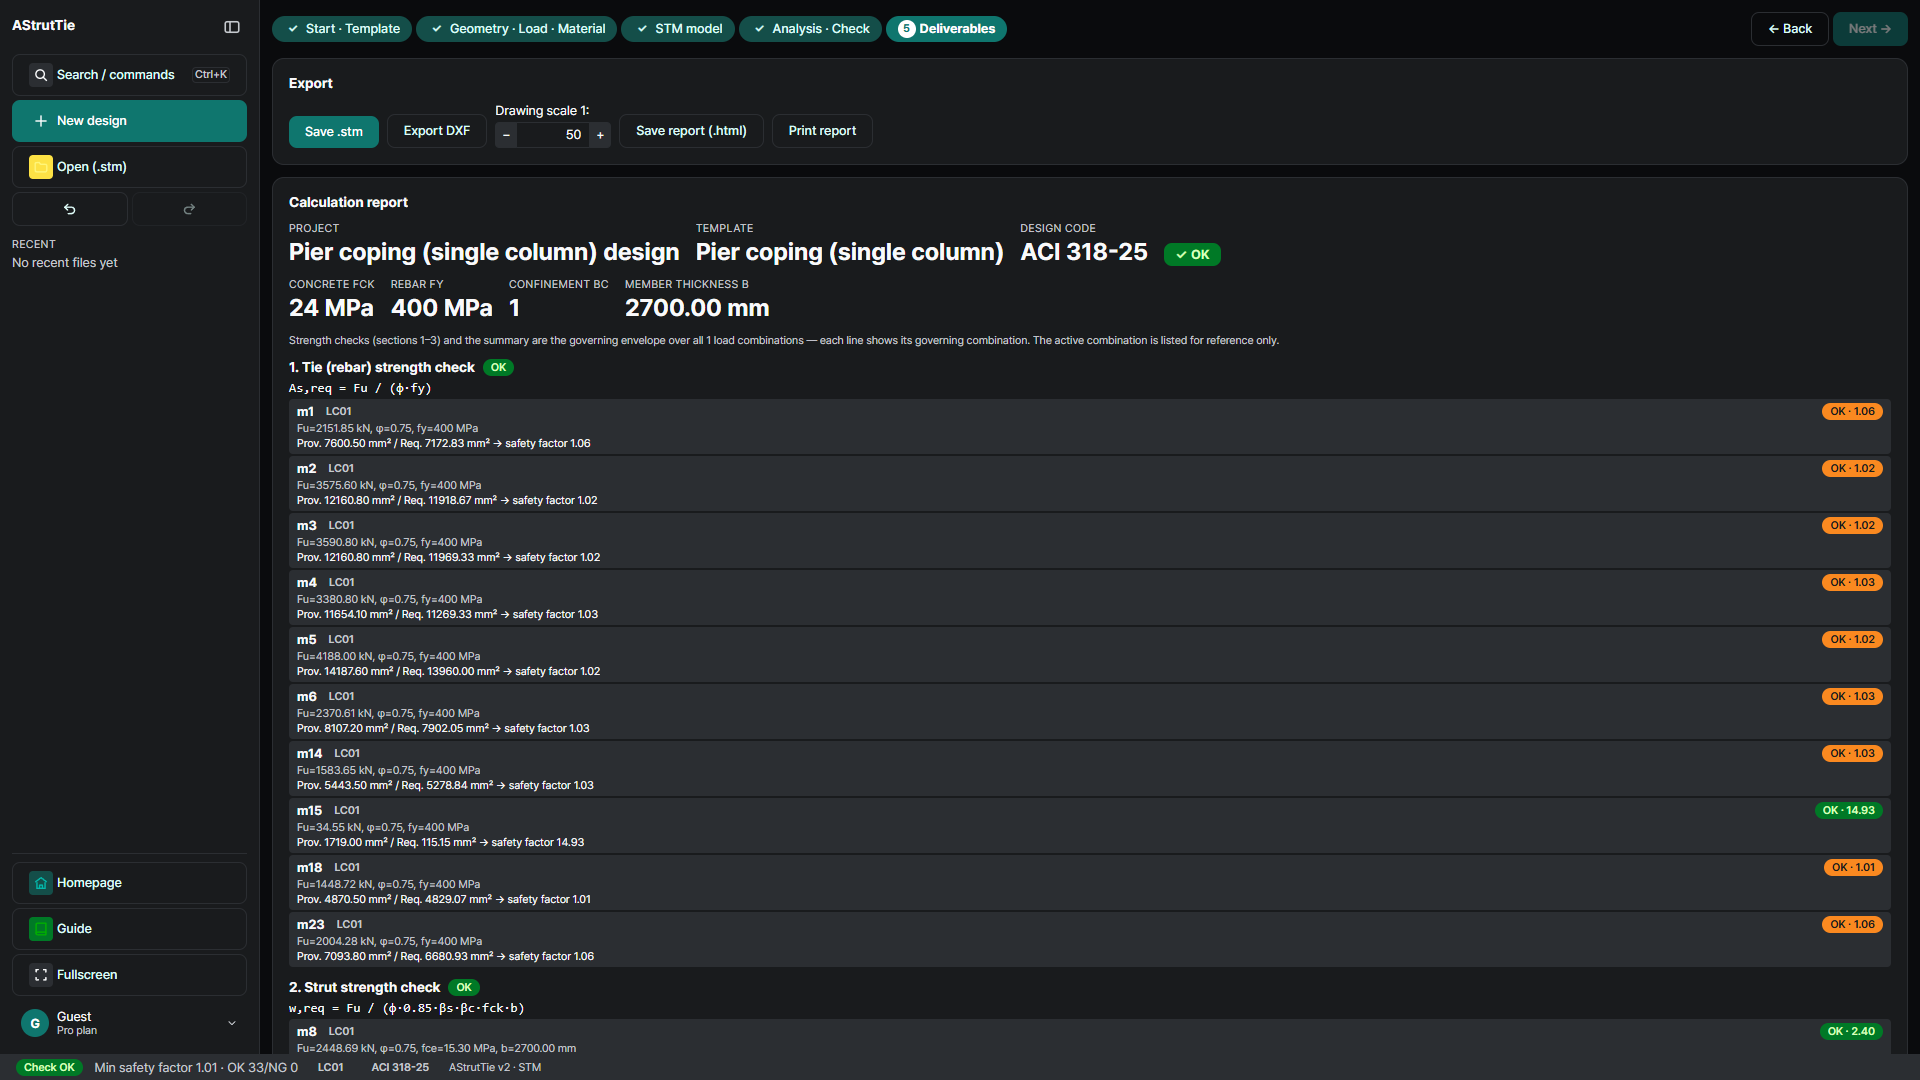
Task: Click the project name heading
Action: point(484,252)
